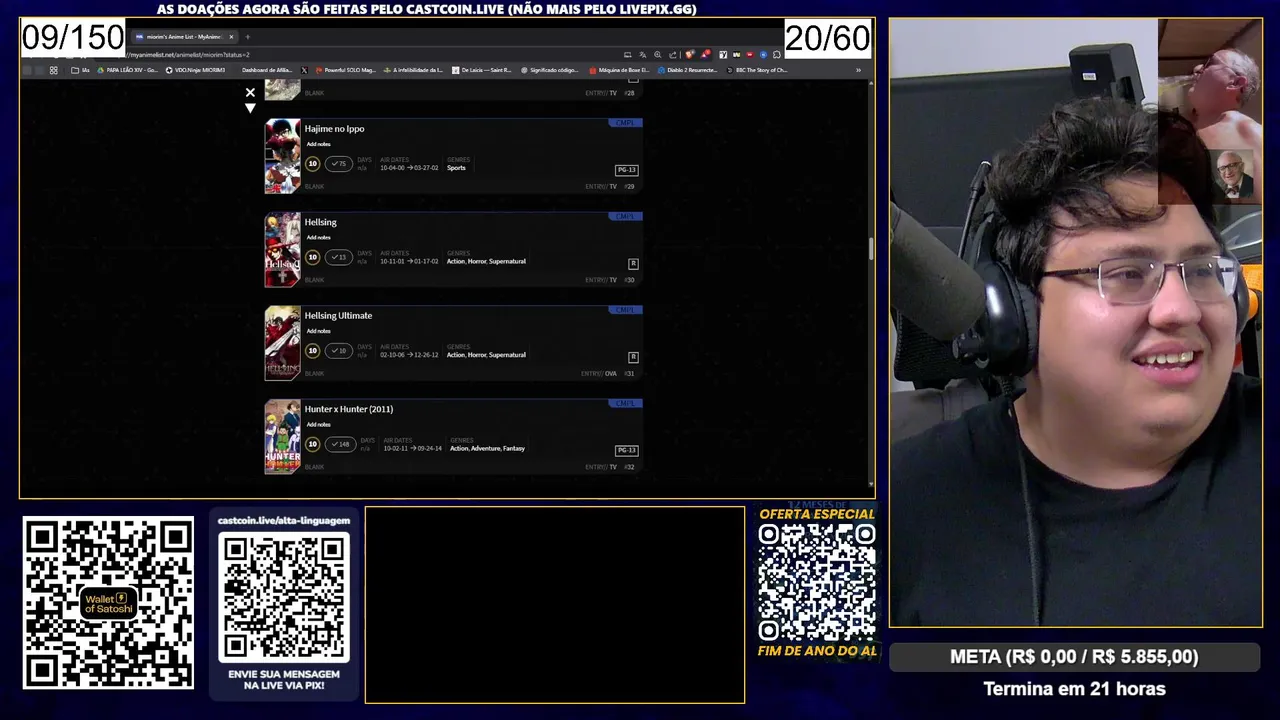Open the Brave shields icon
Viewport: 1280px width, 720px height.
click(x=690, y=55)
